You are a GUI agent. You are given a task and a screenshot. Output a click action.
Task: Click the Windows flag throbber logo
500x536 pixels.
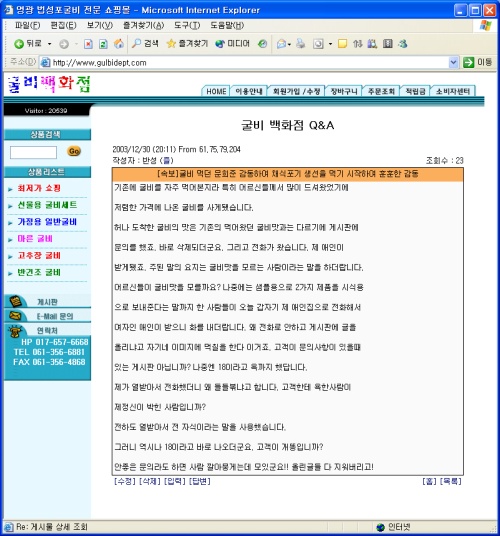pos(485,25)
